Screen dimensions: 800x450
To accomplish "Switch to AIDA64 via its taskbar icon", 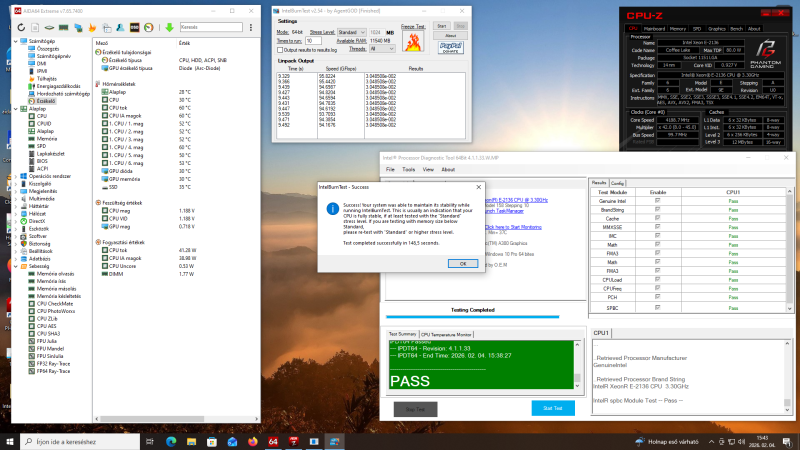I will (273, 442).
